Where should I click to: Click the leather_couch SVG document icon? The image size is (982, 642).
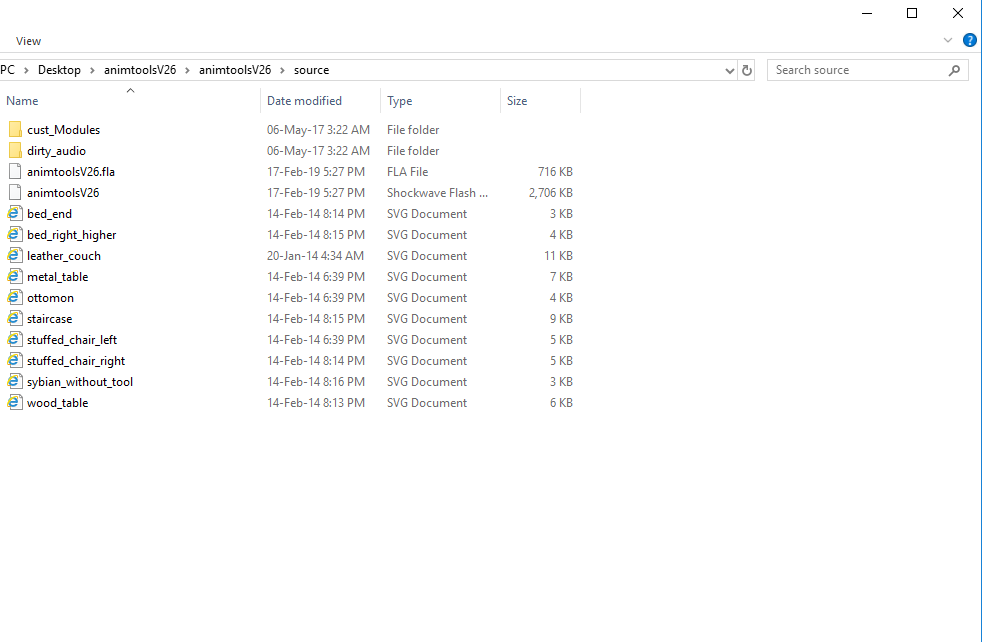pyautogui.click(x=14, y=256)
